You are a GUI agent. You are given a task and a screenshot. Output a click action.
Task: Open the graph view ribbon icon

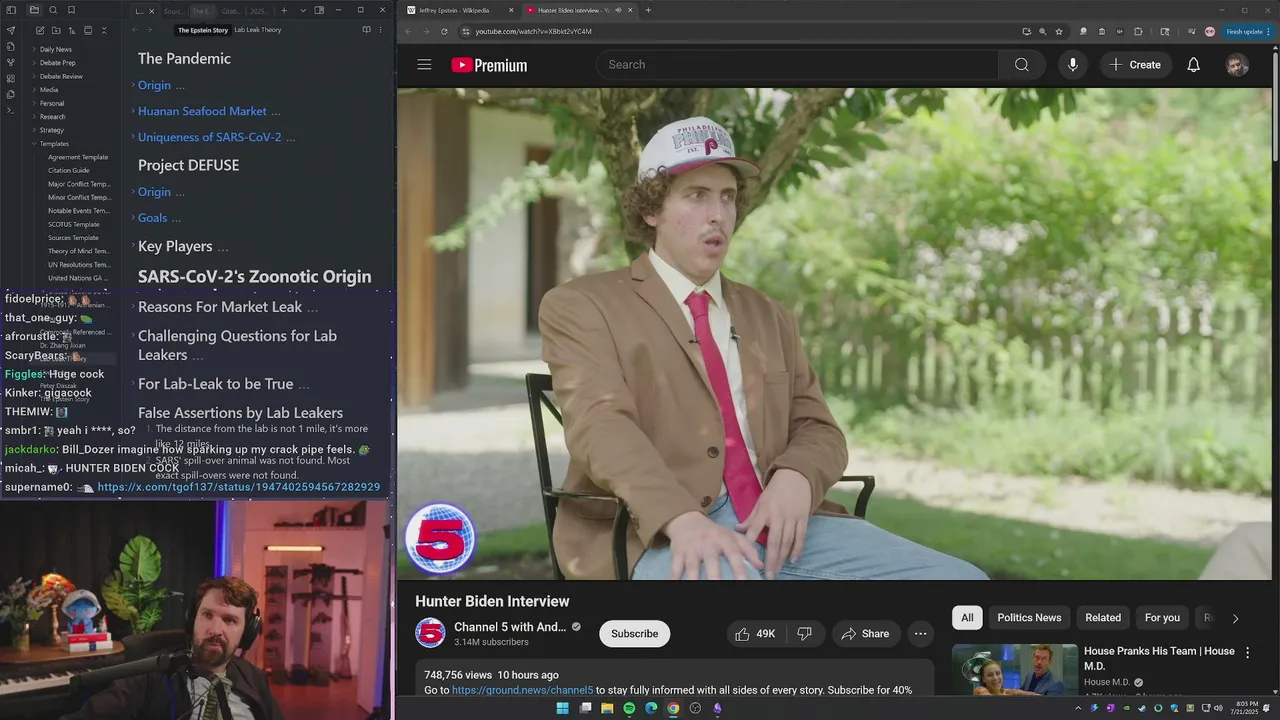[x=11, y=62]
